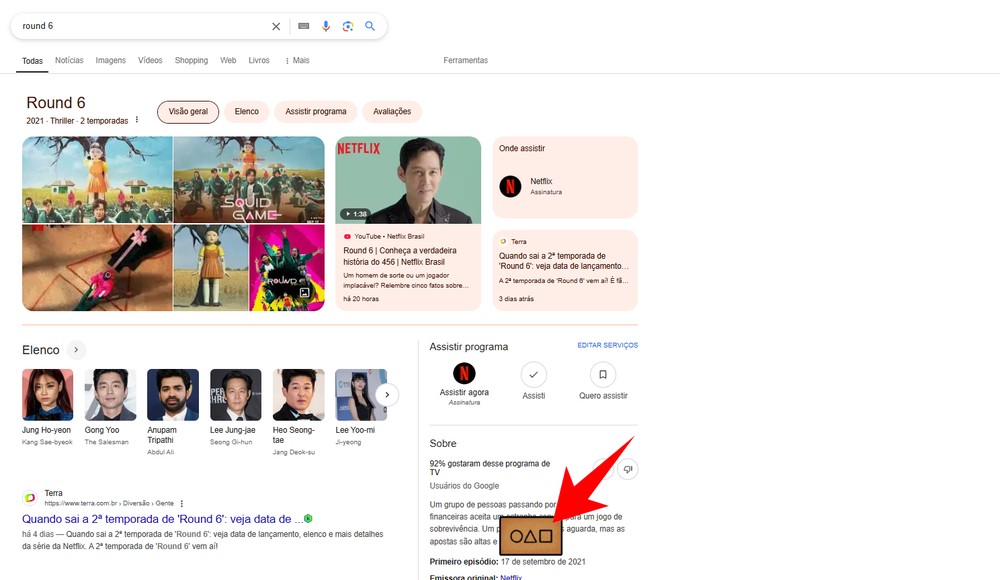The width and height of the screenshot is (1000, 580).
Task: Select the Avaliações chip
Action: pyautogui.click(x=392, y=112)
